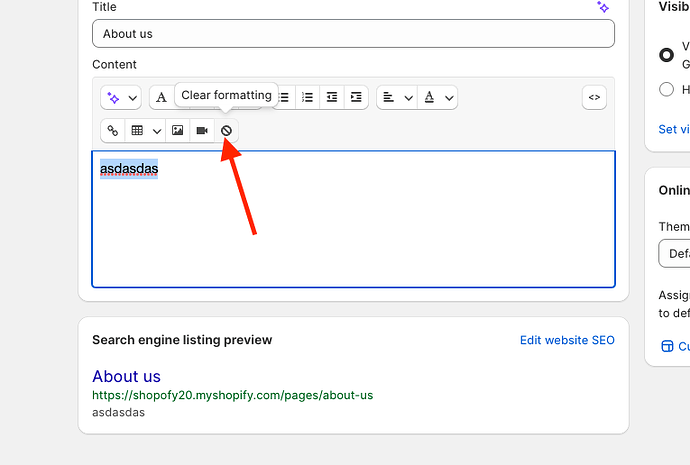Show HTML source with the <> button
The height and width of the screenshot is (465, 690).
[x=594, y=97]
